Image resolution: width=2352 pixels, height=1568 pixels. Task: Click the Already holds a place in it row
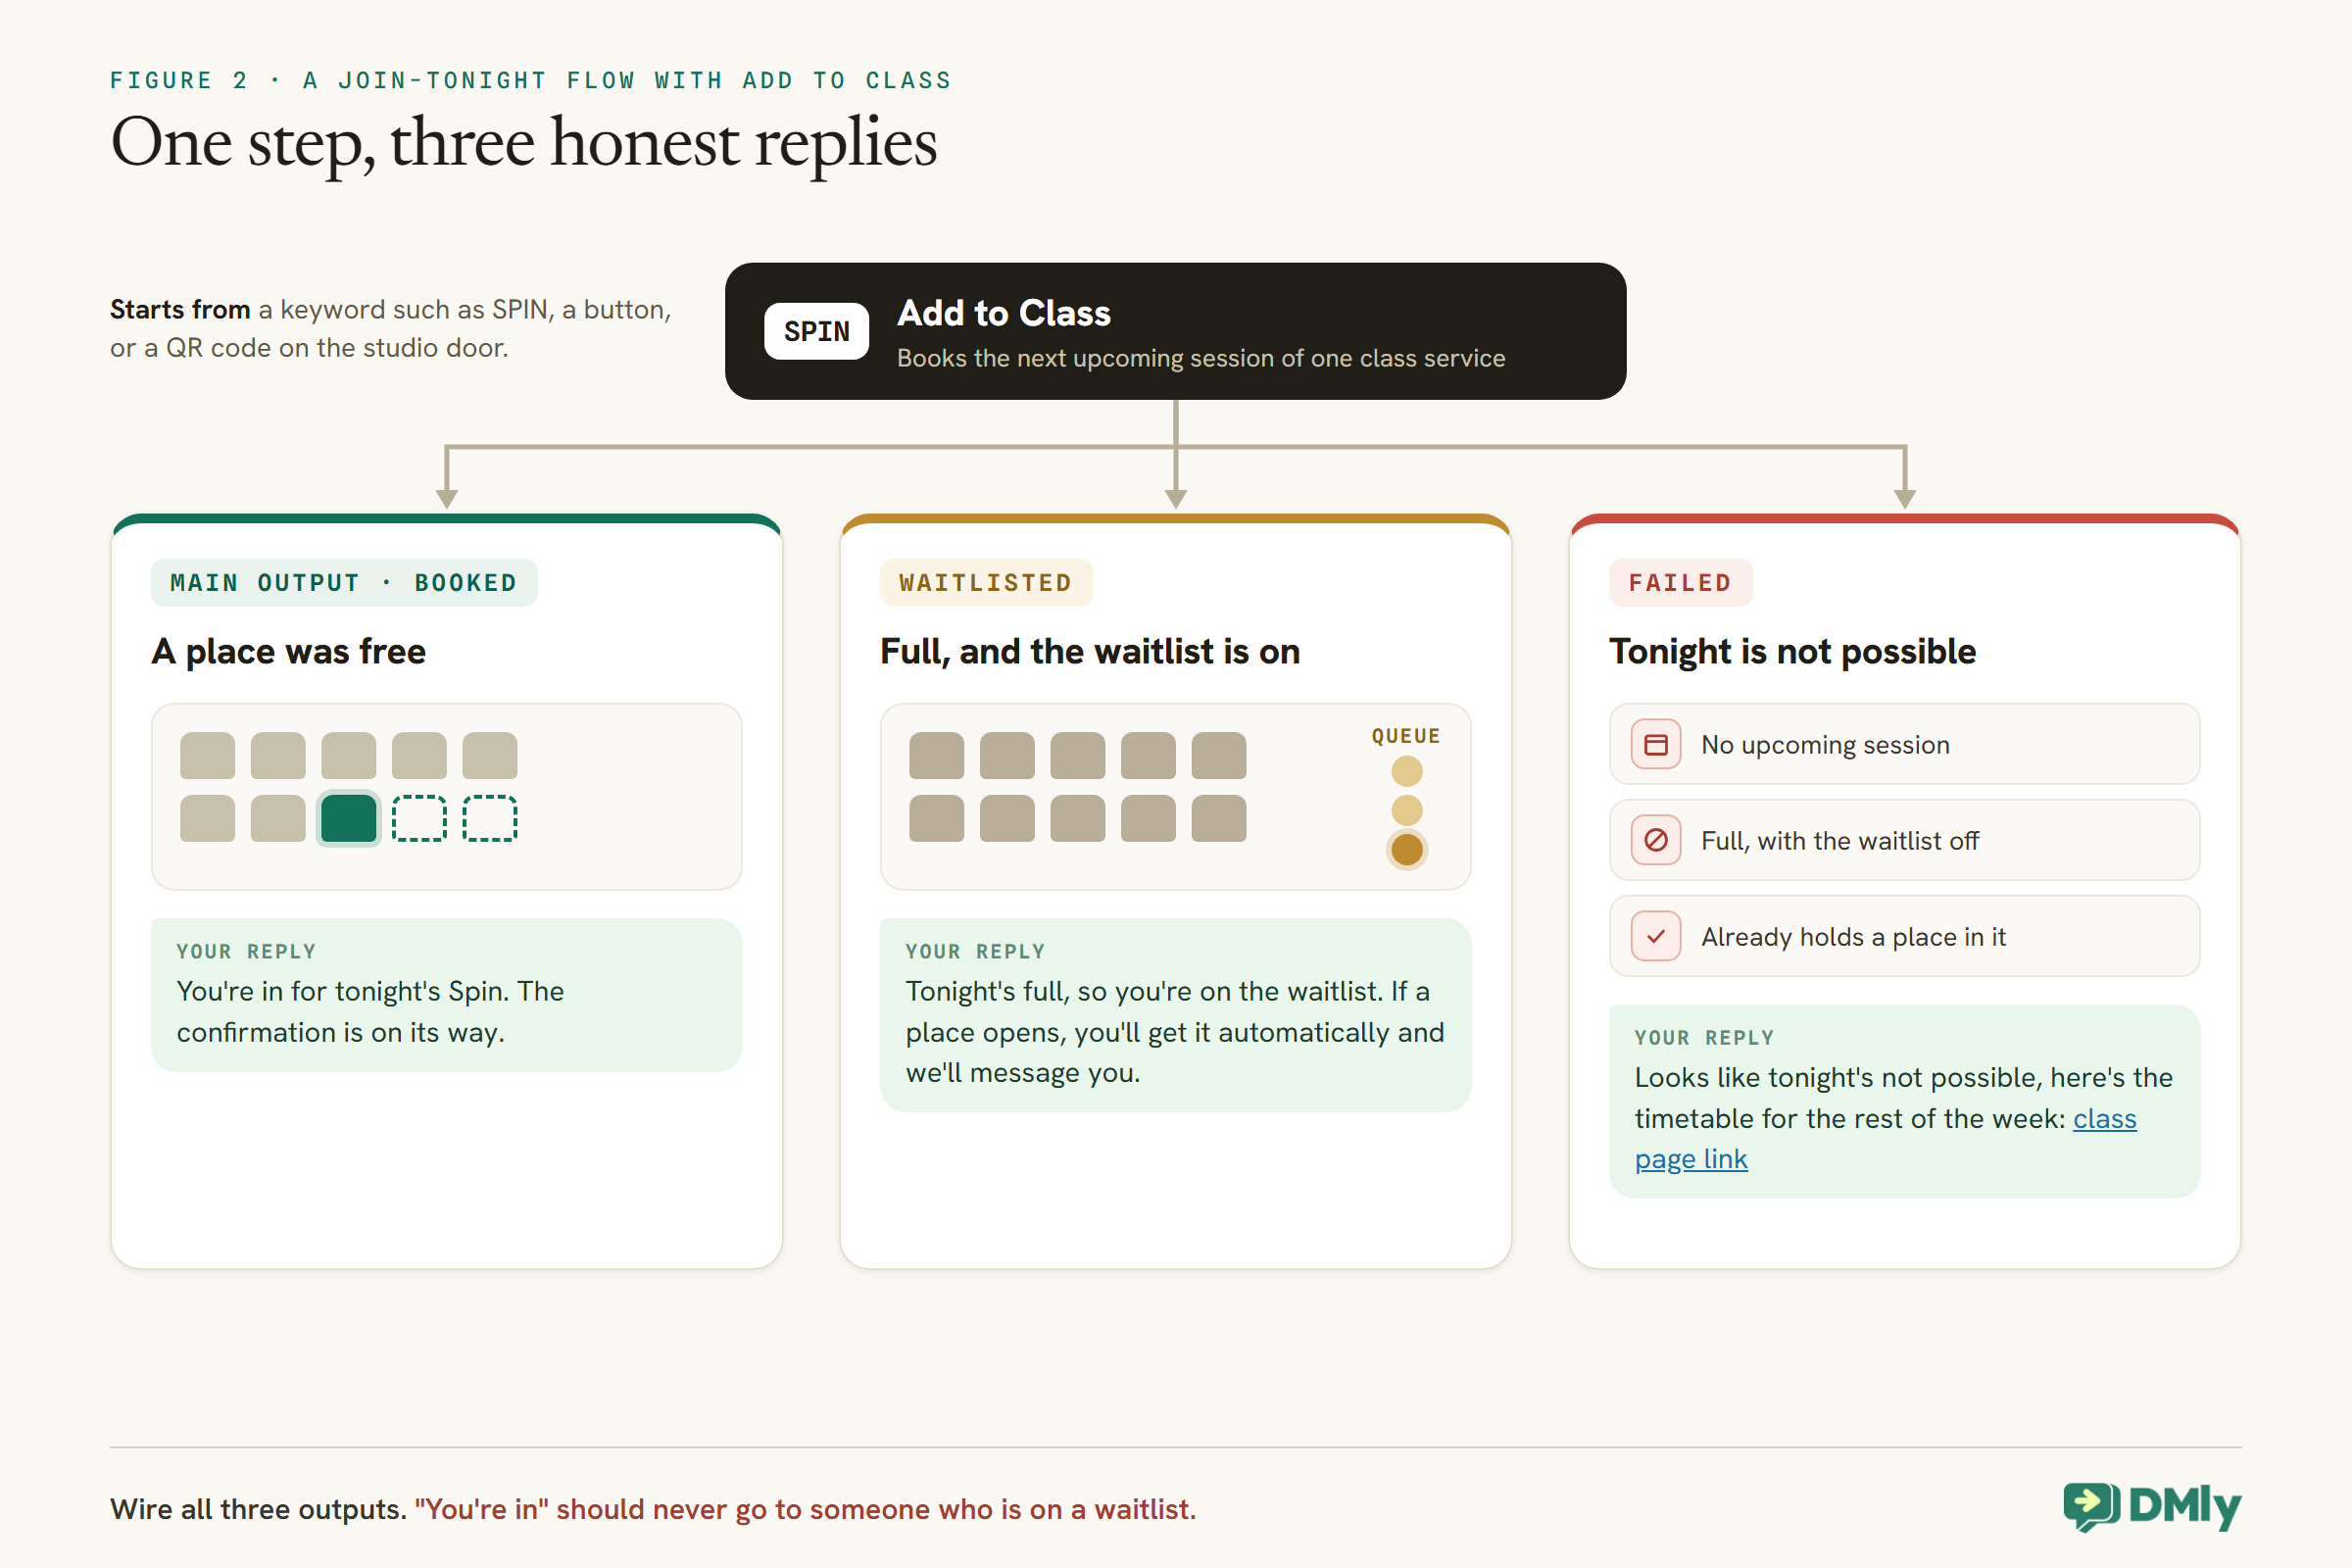1904,937
